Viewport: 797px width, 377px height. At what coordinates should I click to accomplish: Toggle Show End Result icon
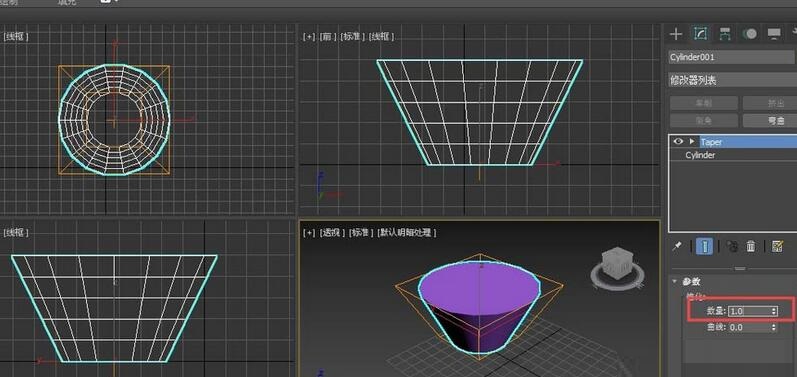pyautogui.click(x=704, y=246)
